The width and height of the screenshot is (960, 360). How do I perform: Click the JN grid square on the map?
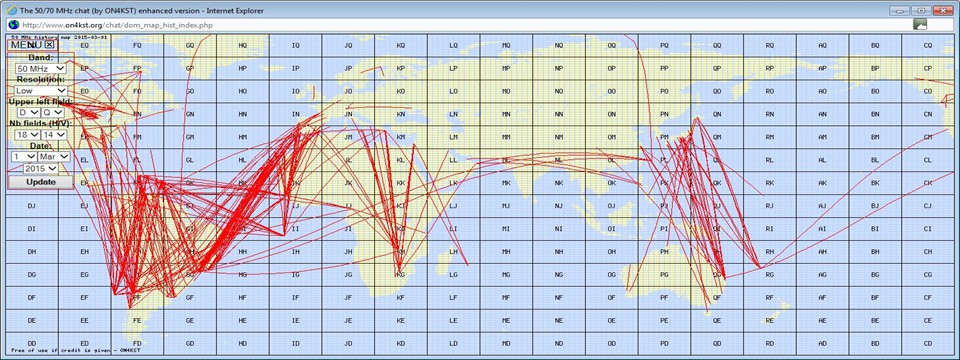[x=348, y=114]
